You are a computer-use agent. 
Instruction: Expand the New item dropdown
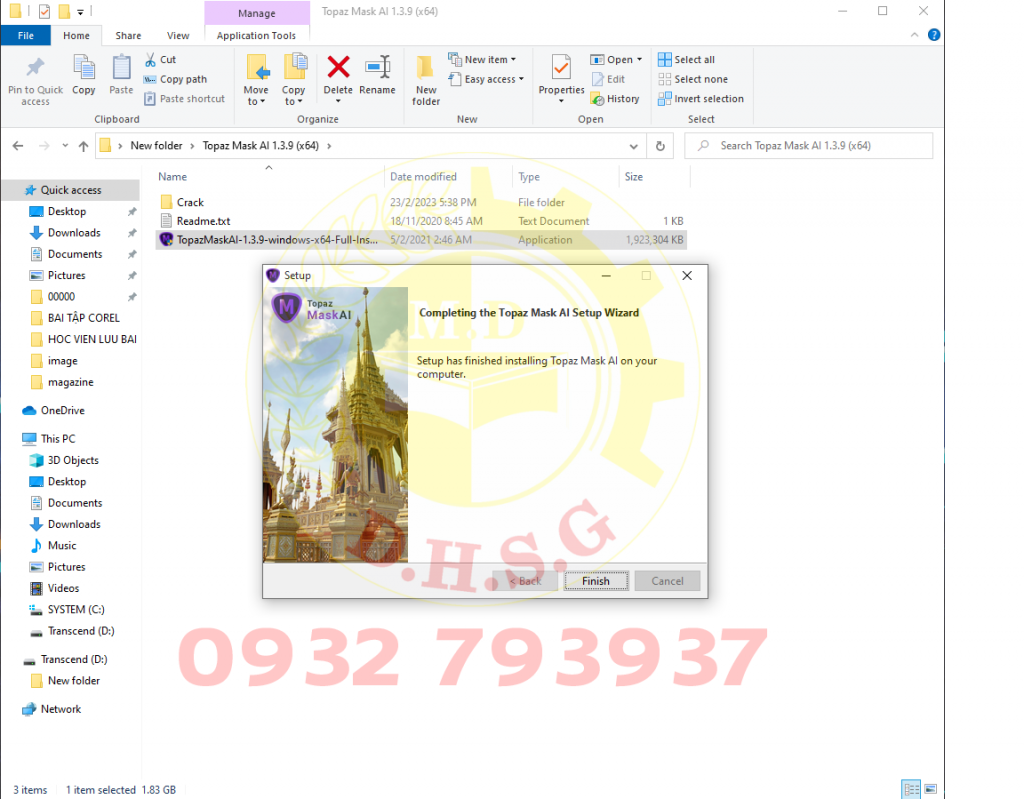pyautogui.click(x=513, y=59)
